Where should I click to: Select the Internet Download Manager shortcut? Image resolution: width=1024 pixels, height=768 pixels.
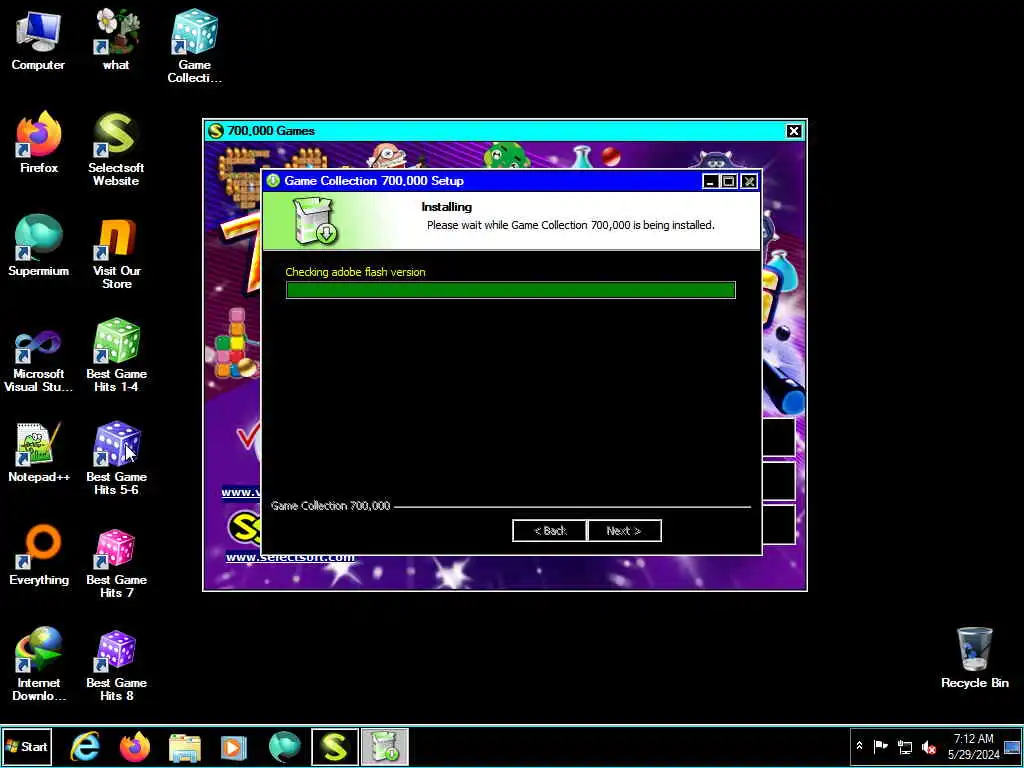39,665
